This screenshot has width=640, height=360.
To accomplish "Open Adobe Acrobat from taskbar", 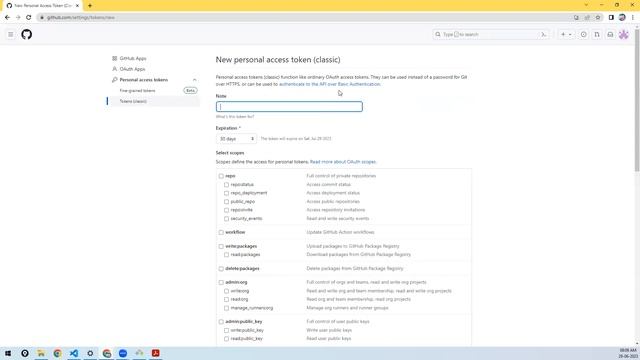I will tap(156, 353).
